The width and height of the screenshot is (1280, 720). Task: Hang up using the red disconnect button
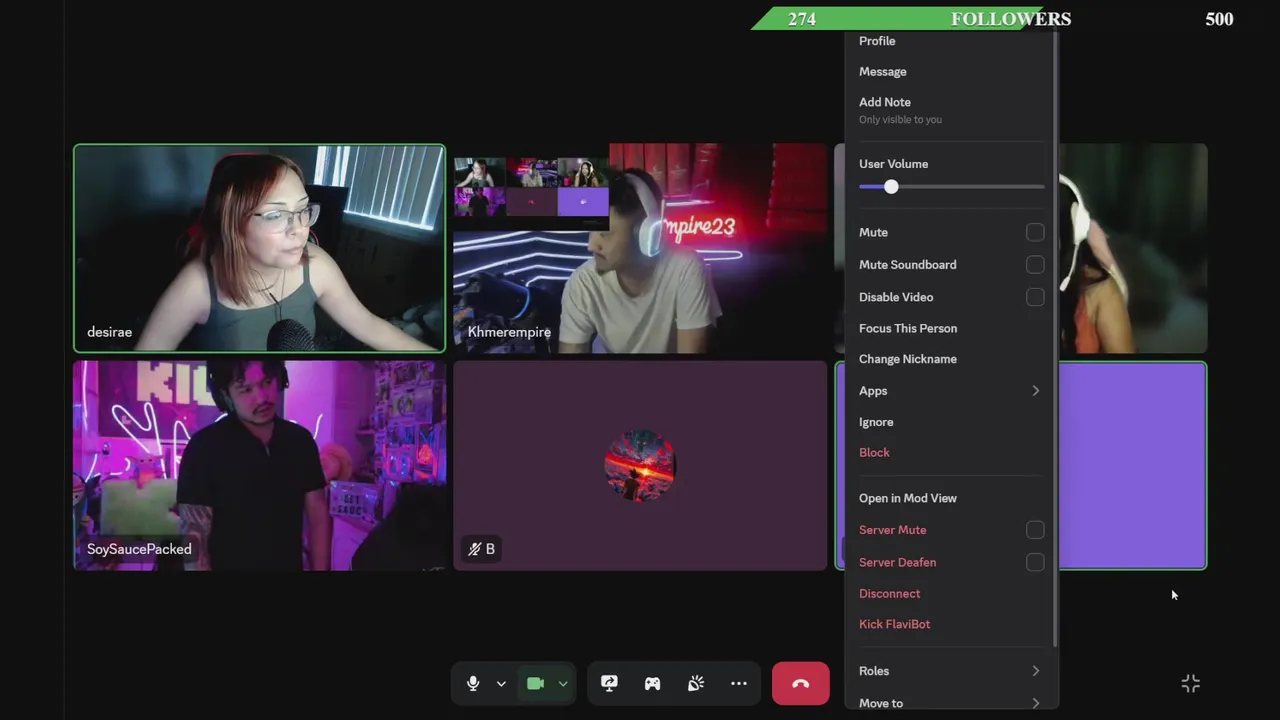point(800,684)
